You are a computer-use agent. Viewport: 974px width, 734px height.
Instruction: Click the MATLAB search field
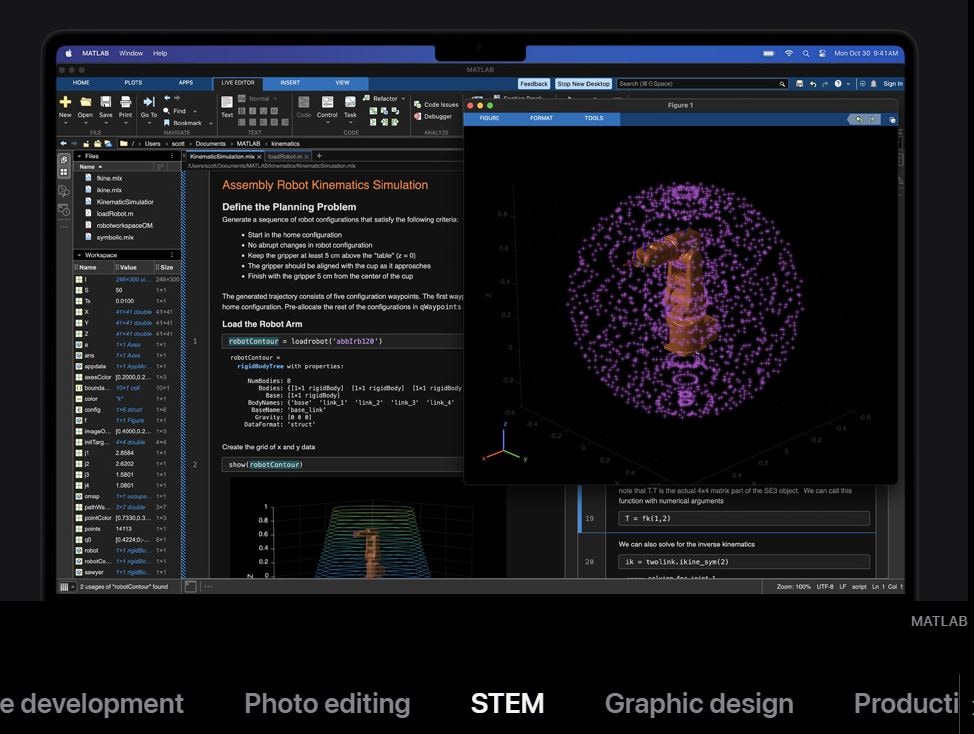700,84
